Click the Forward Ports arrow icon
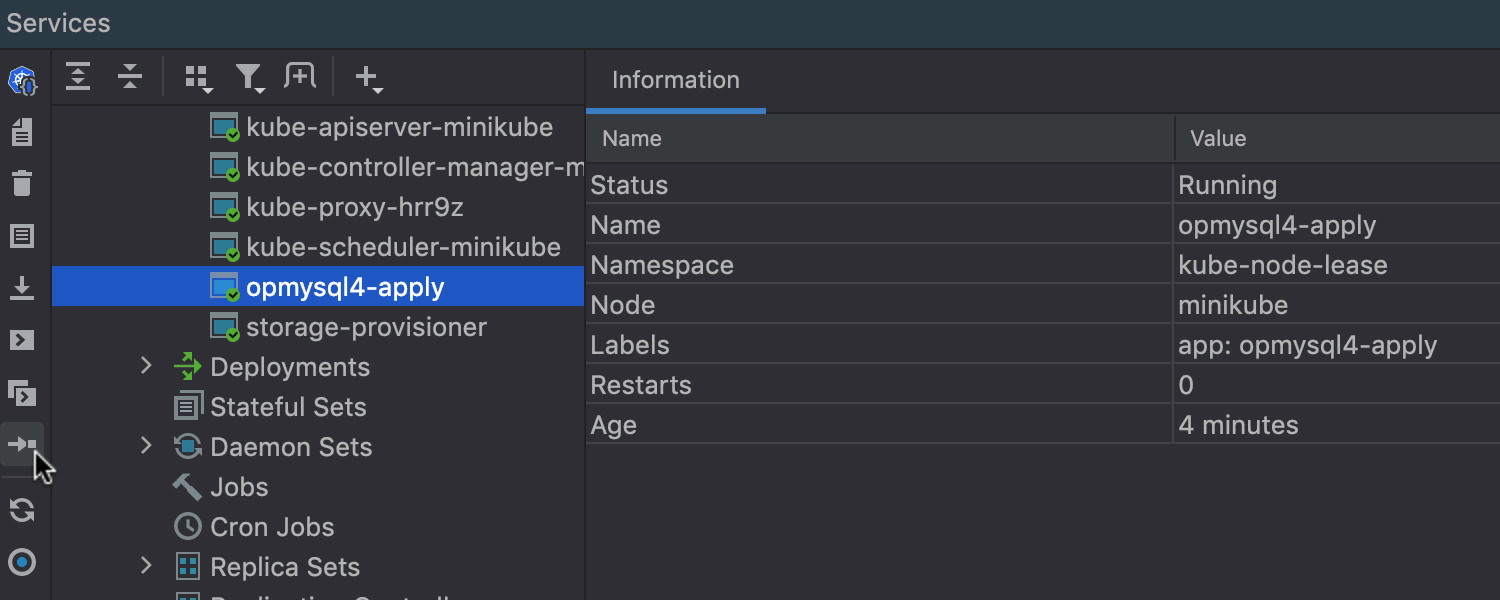The width and height of the screenshot is (1500, 600). point(22,444)
